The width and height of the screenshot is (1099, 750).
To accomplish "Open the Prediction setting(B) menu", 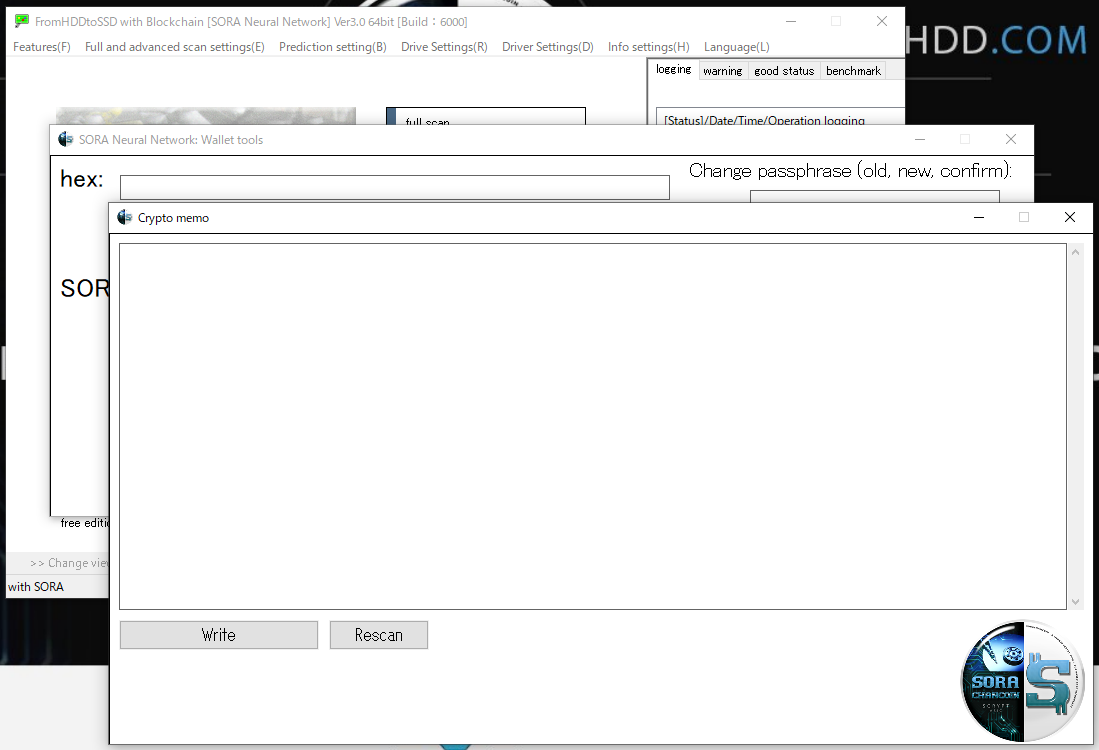I will [333, 47].
